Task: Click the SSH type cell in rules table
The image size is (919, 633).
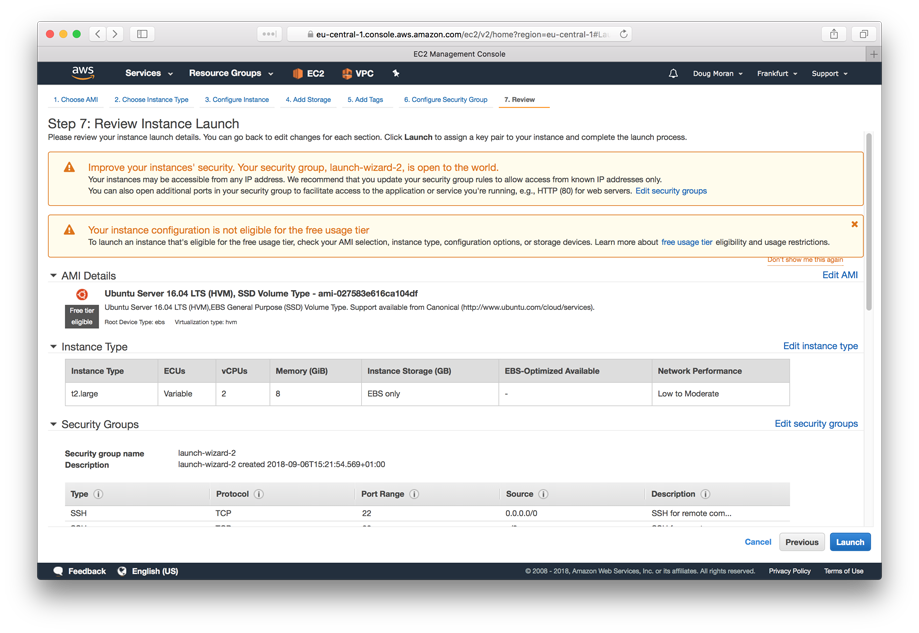Action: point(79,513)
